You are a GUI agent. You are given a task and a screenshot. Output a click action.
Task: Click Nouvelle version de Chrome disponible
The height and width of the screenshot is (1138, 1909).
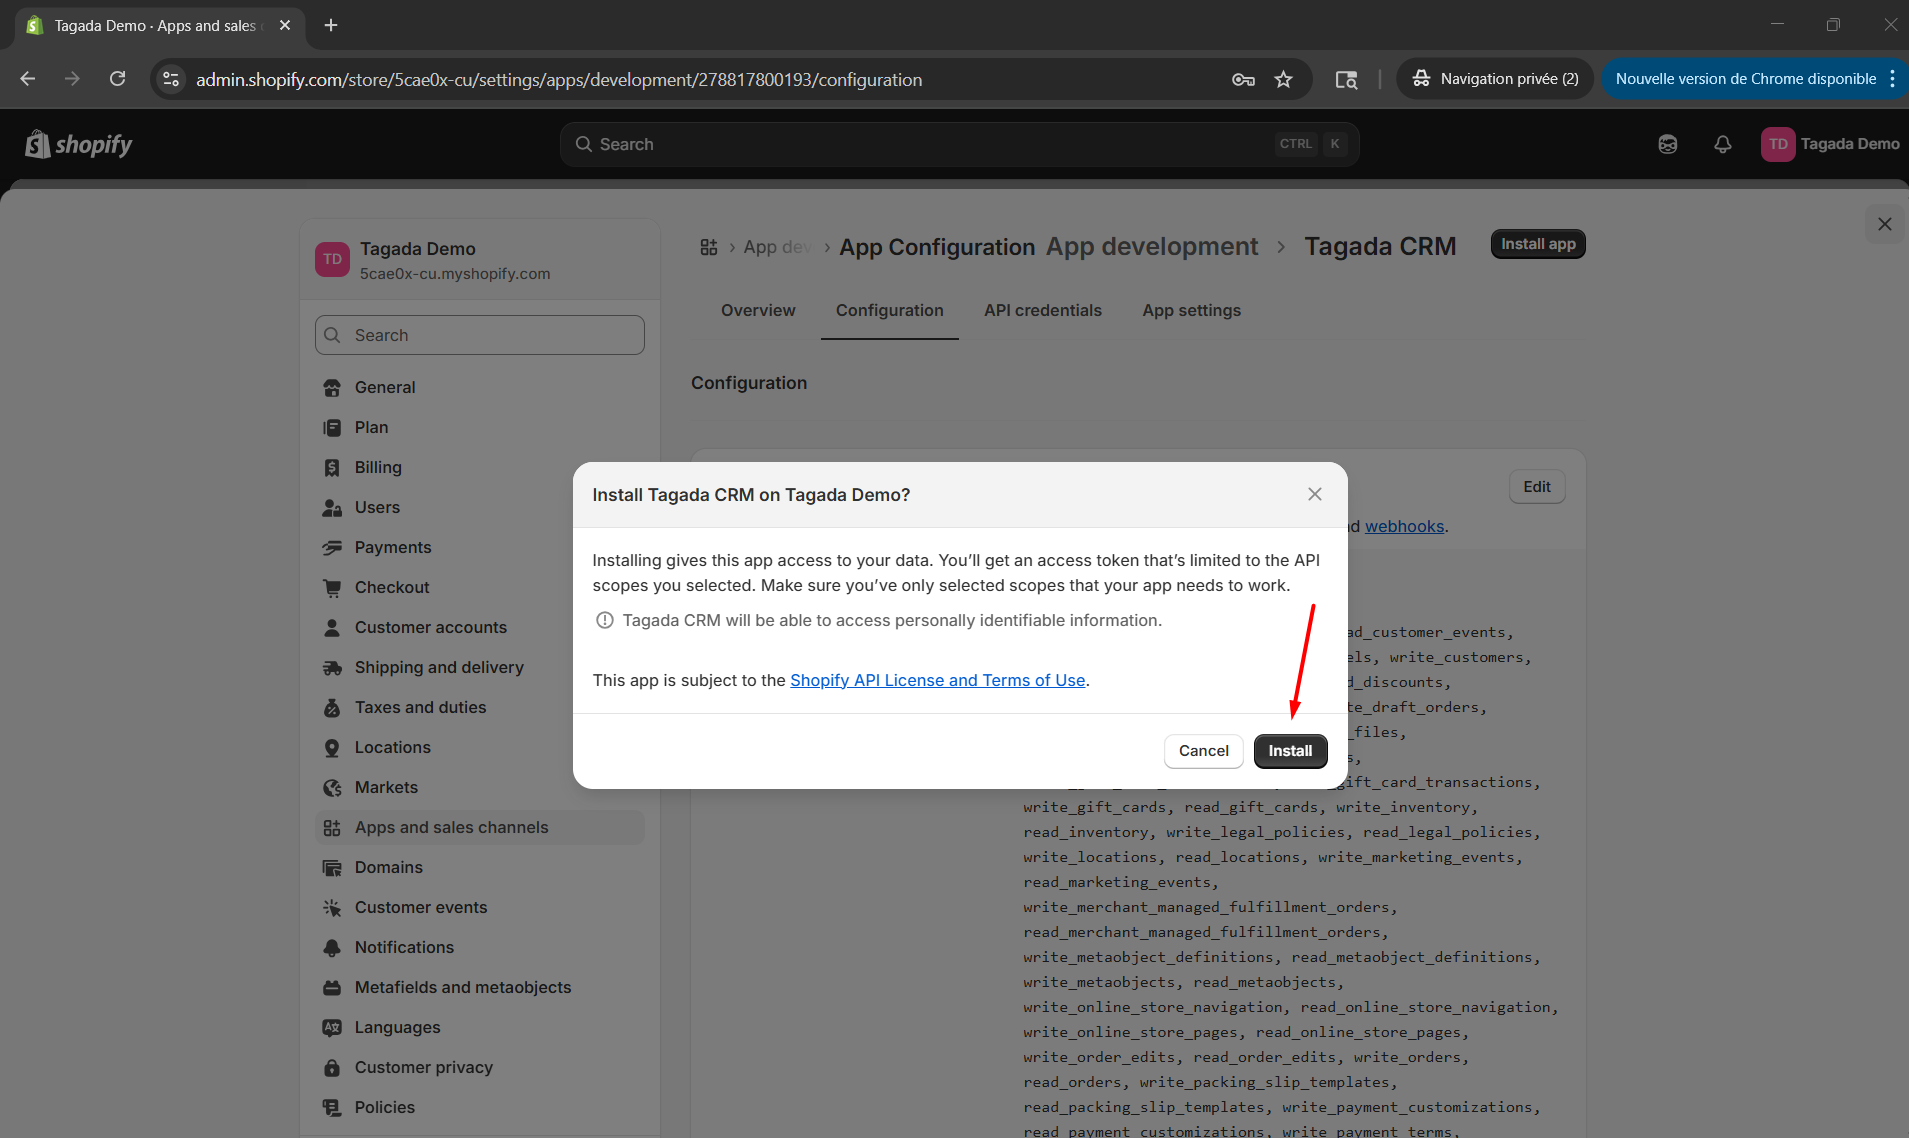point(1745,79)
